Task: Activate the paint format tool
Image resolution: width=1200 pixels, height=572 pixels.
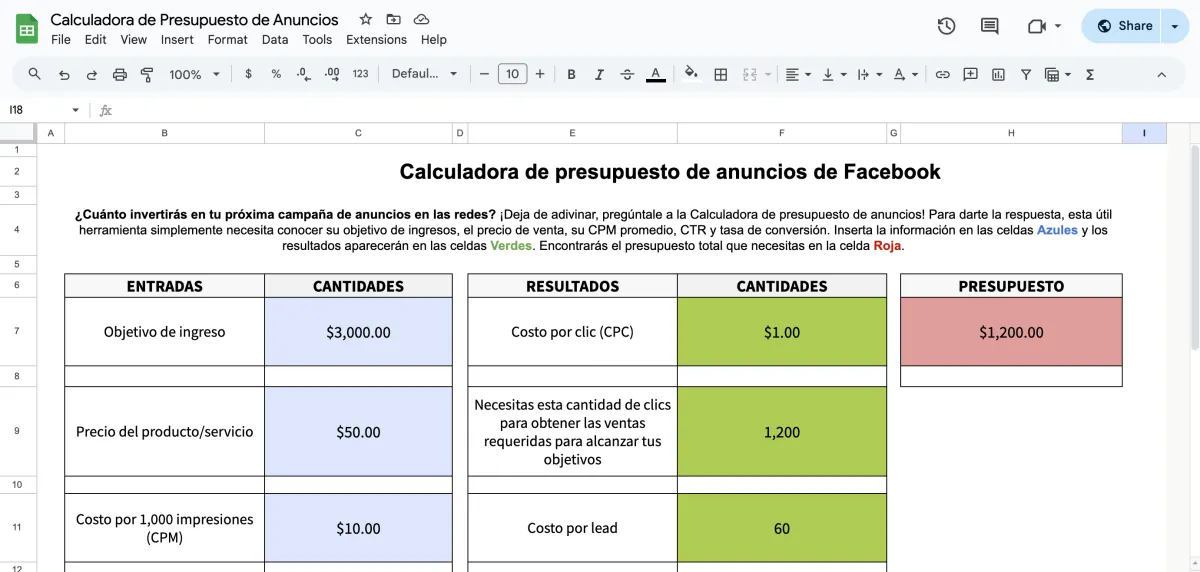Action: [147, 74]
